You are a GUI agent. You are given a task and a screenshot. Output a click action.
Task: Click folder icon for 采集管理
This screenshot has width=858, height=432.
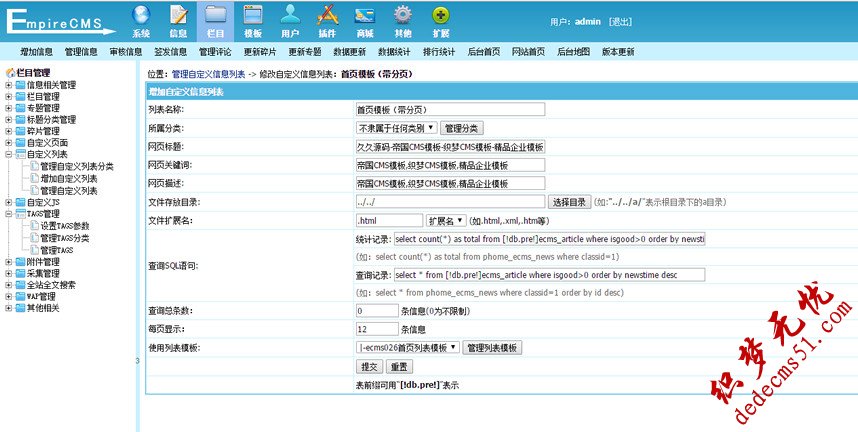[21, 273]
